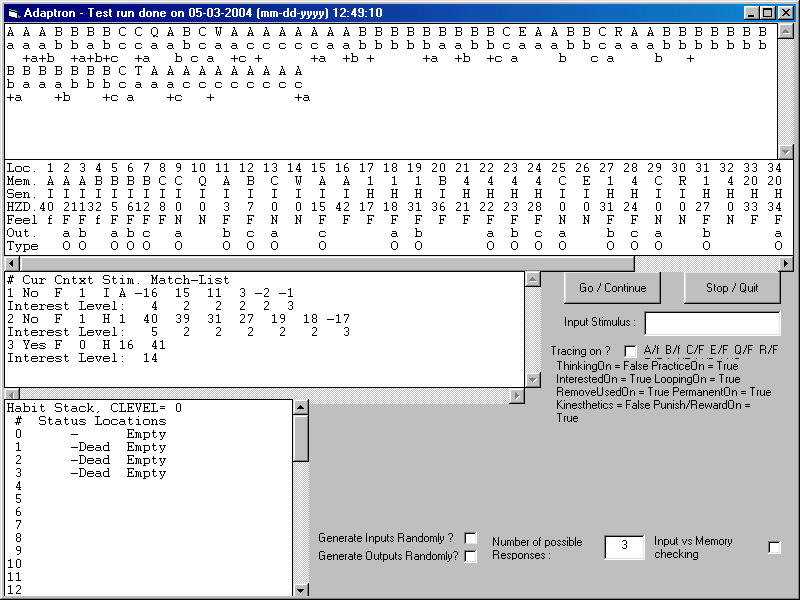Enable Generate Outputs Randomly checkbox
The height and width of the screenshot is (600, 800).
tap(470, 556)
